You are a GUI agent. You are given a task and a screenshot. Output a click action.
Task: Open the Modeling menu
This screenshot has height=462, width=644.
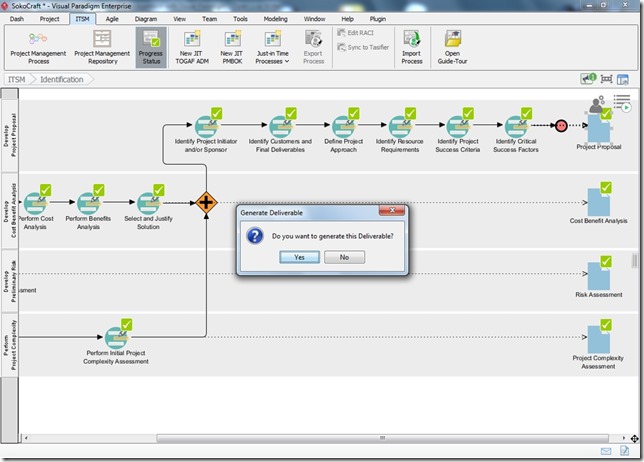pos(276,19)
